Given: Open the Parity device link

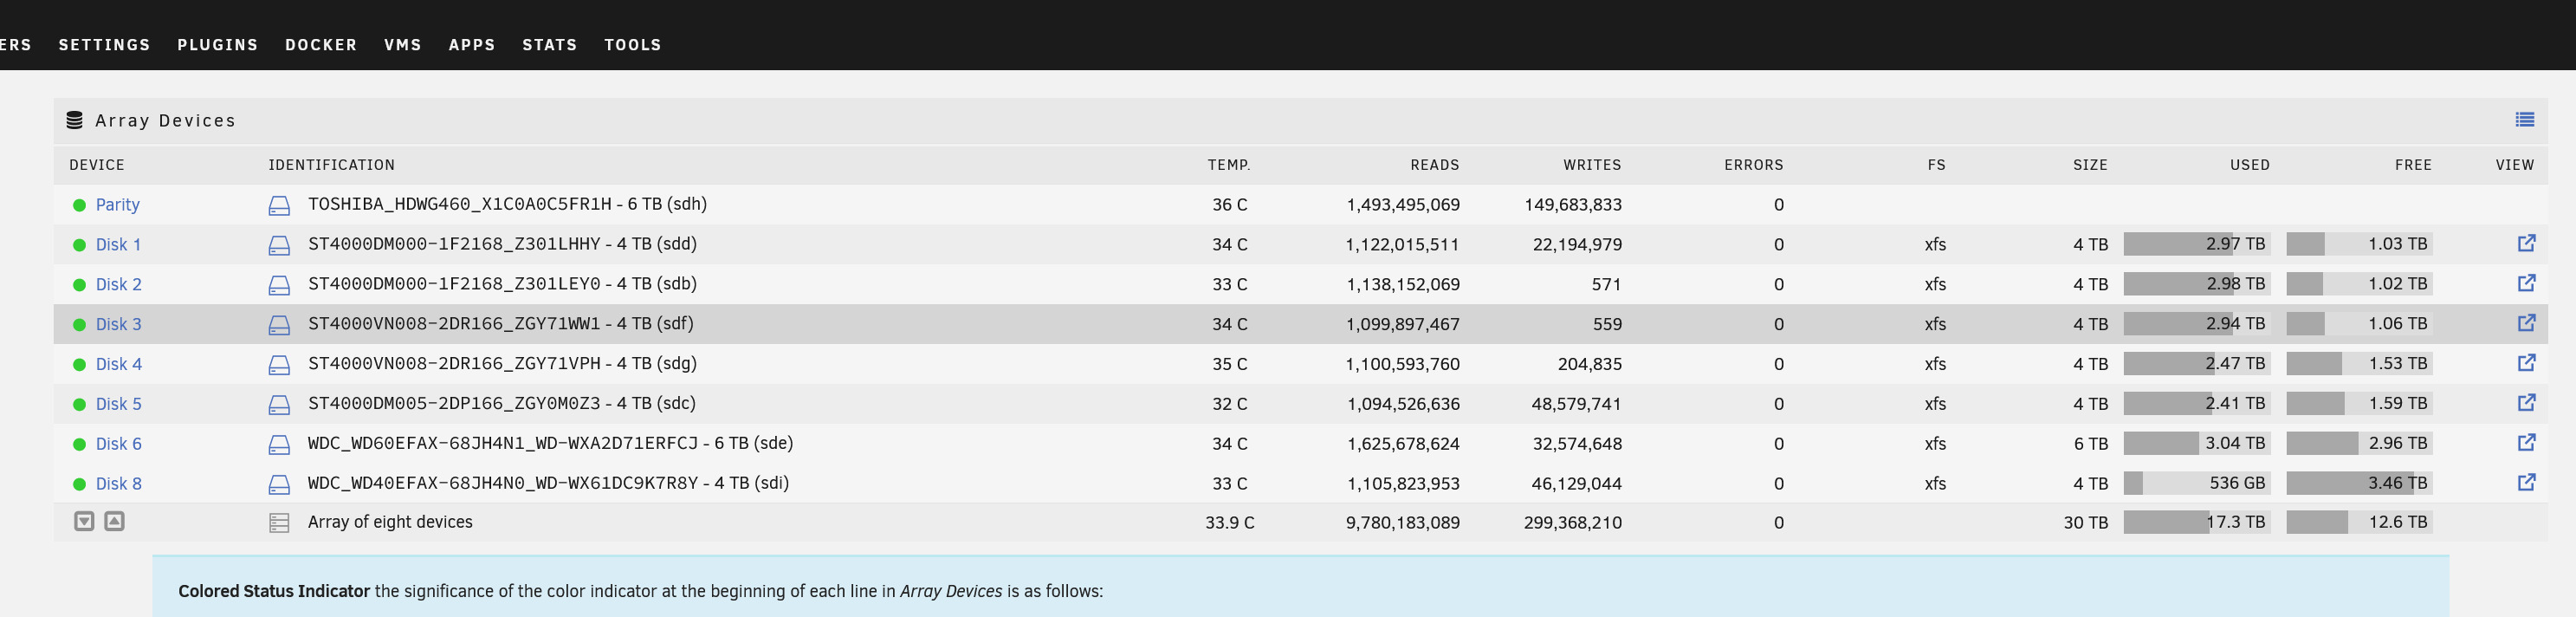Looking at the screenshot, I should coord(117,205).
